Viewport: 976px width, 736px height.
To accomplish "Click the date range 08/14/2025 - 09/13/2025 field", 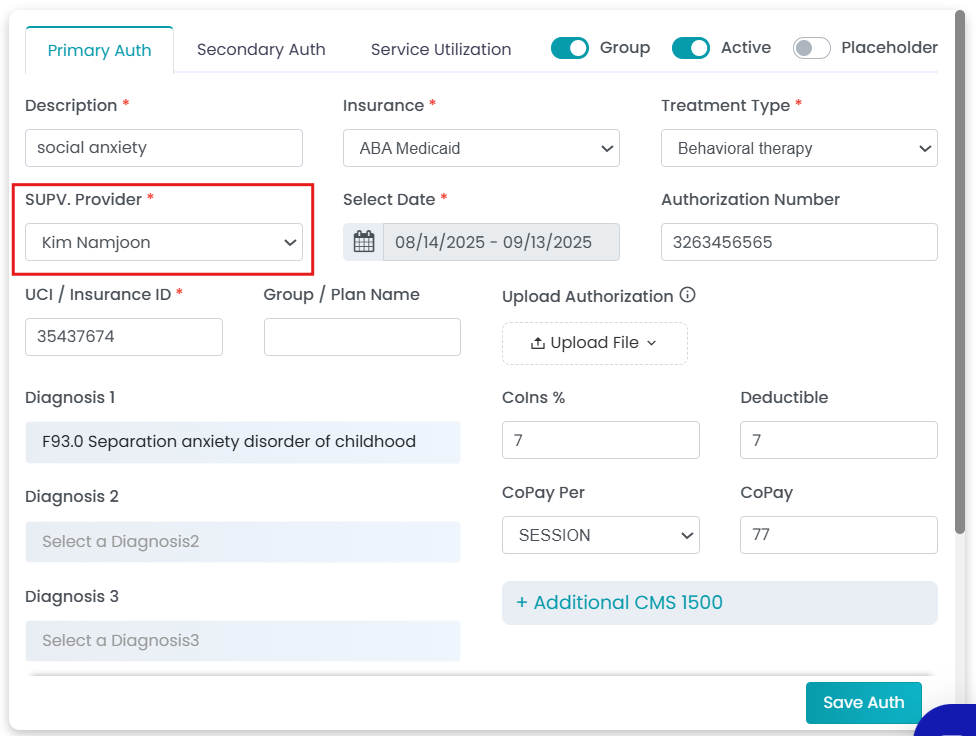I will [x=501, y=242].
